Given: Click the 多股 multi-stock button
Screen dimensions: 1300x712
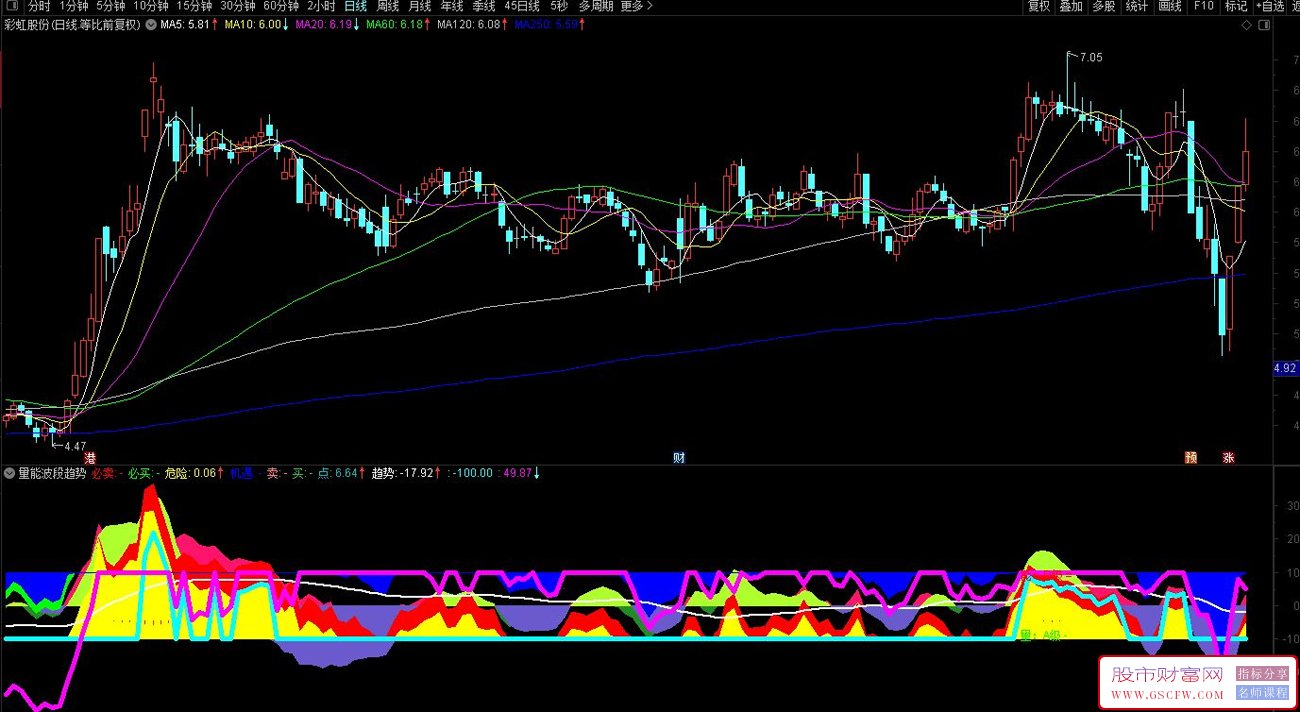Looking at the screenshot, I should (1104, 6).
